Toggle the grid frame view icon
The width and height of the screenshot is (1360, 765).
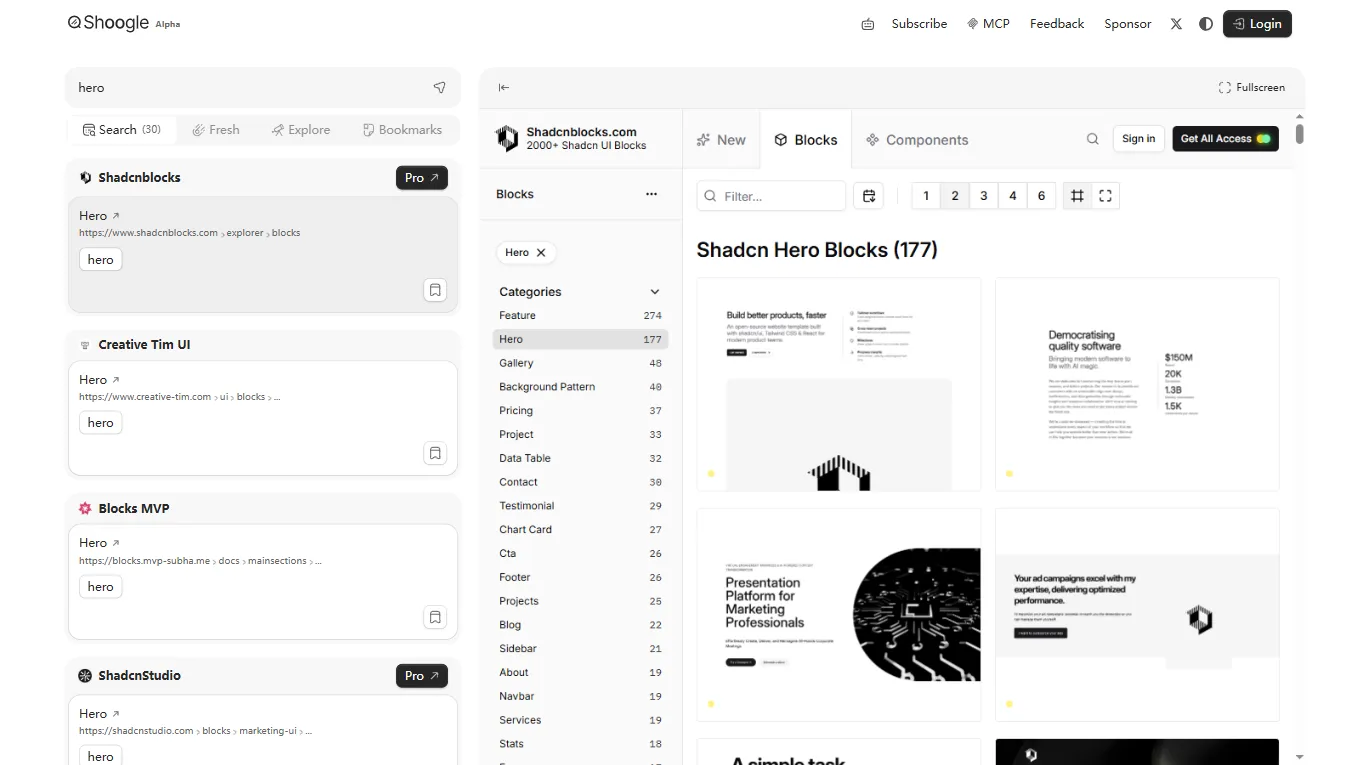coord(1077,196)
